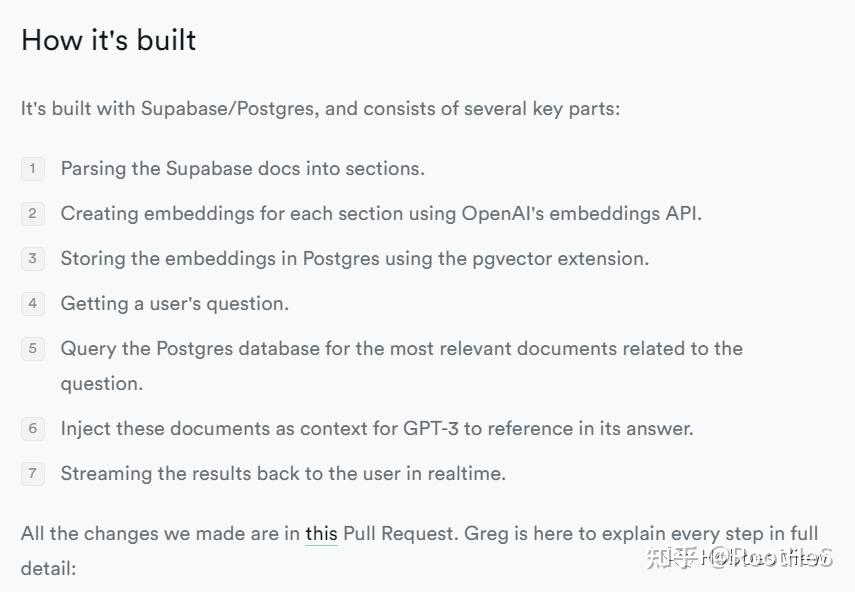The image size is (855, 592).
Task: Click the Zhihu watermark logo
Action: click(x=672, y=558)
